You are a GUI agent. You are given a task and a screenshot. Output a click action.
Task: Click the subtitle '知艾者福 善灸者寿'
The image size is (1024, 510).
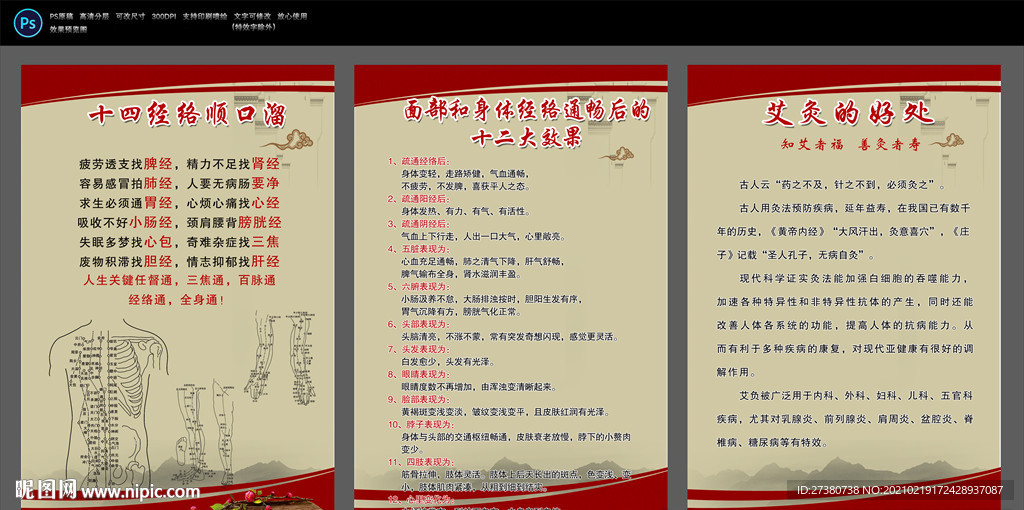tap(850, 145)
